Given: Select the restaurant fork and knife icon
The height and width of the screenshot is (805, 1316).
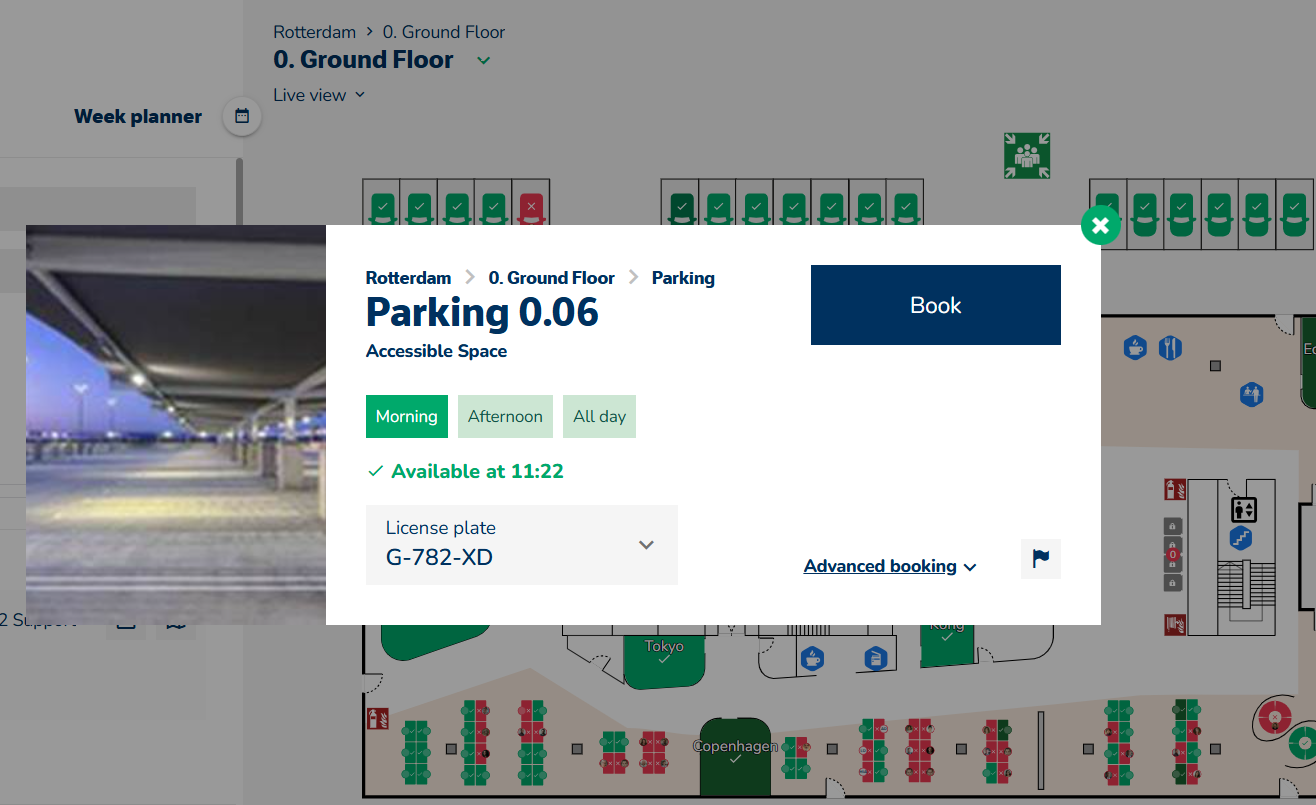Looking at the screenshot, I should [1170, 348].
